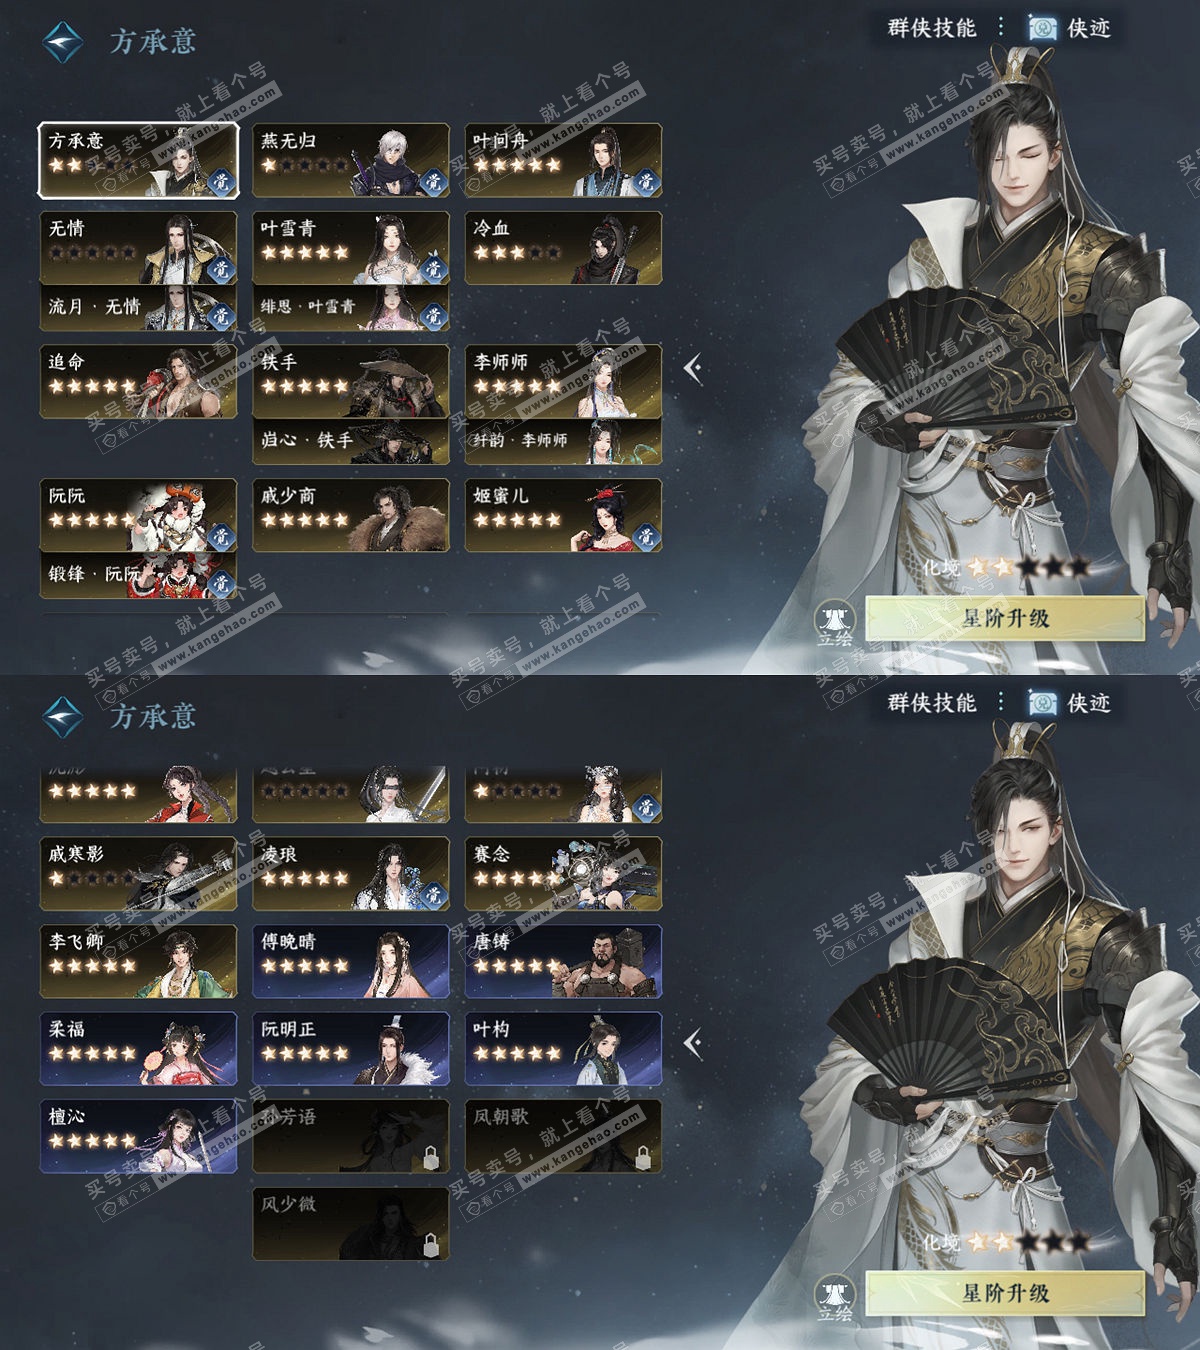Open 侠迹 tab in the upper panel

point(1070,28)
